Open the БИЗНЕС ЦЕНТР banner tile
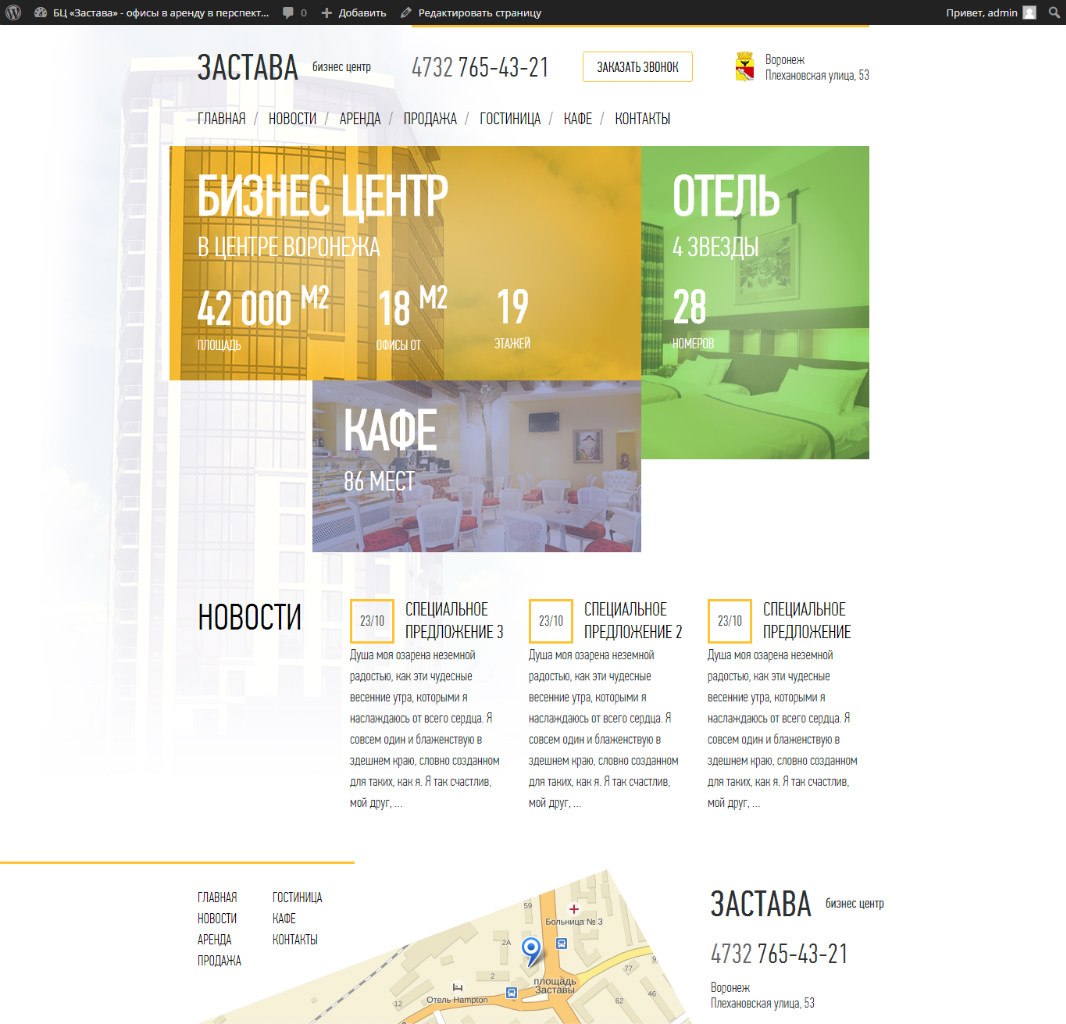Image resolution: width=1066 pixels, height=1024 pixels. point(405,263)
